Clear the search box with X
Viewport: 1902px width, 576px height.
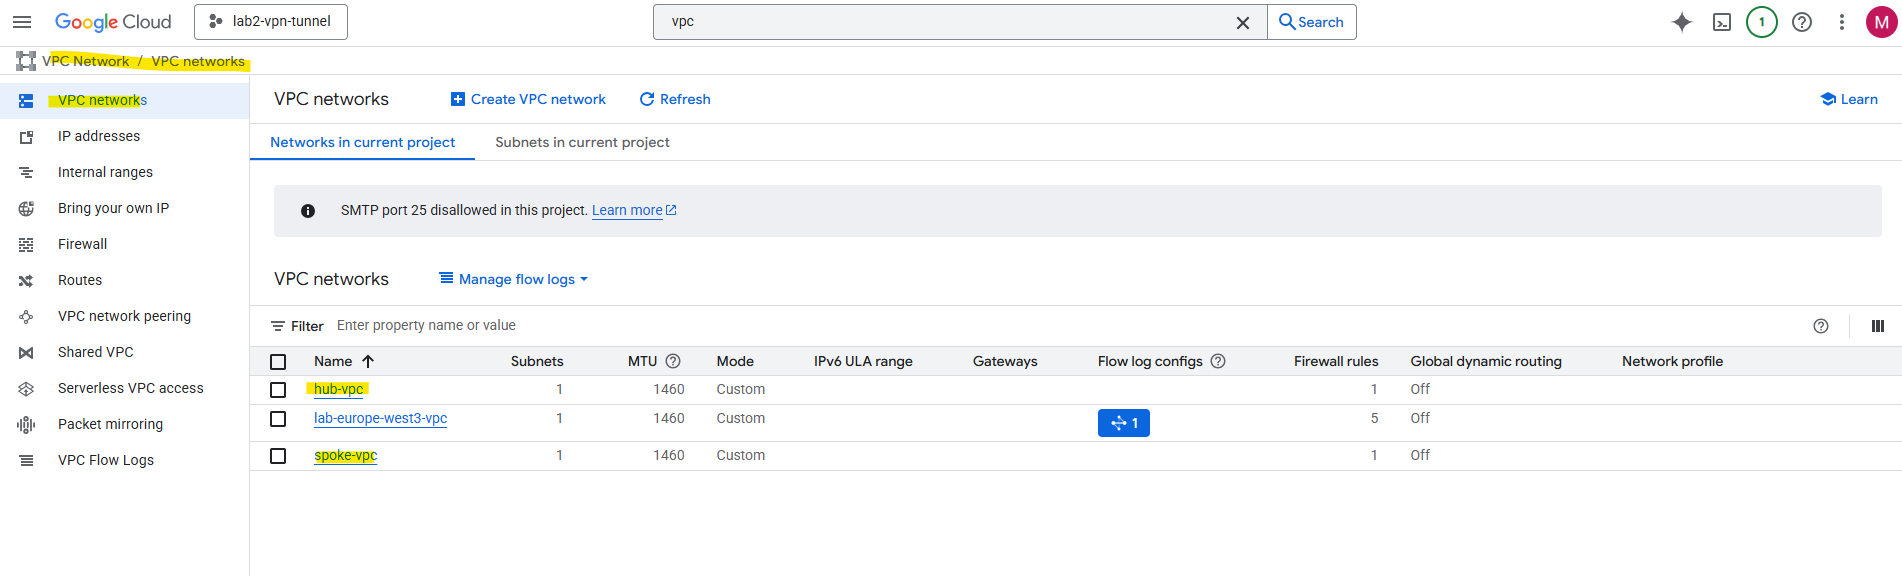pos(1242,22)
